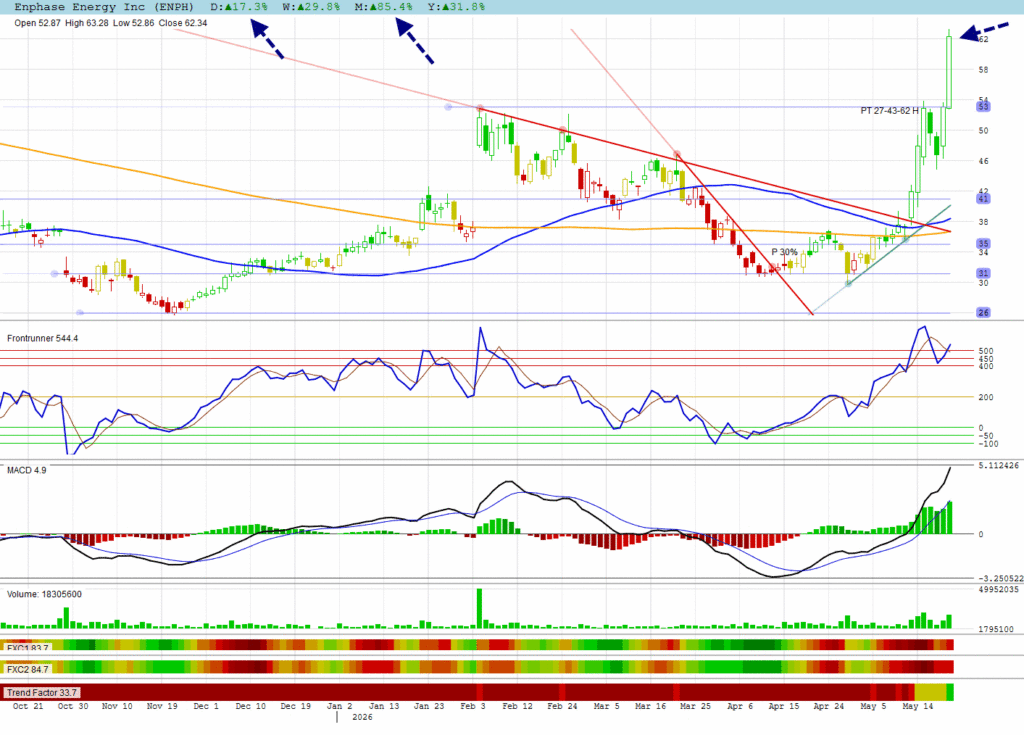
Task: Select the 41 price level tag
Action: coord(983,199)
